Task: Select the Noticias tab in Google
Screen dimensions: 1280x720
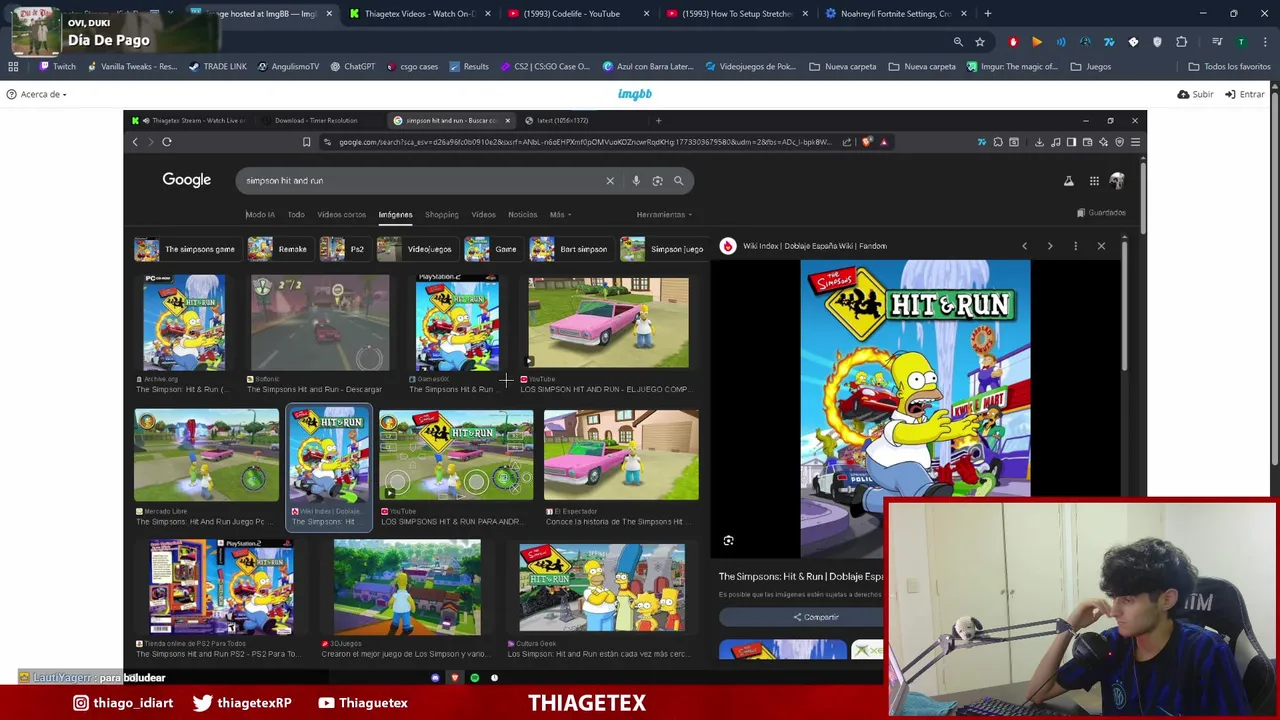Action: 522,214
